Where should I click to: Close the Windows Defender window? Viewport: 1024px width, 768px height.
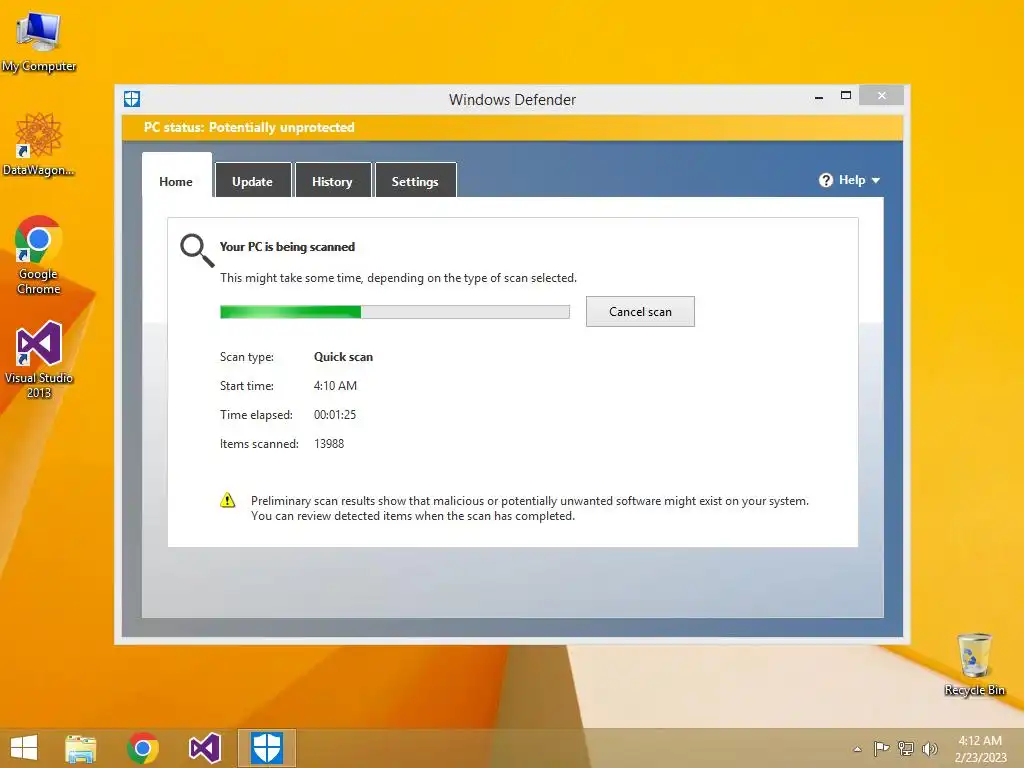(x=882, y=96)
